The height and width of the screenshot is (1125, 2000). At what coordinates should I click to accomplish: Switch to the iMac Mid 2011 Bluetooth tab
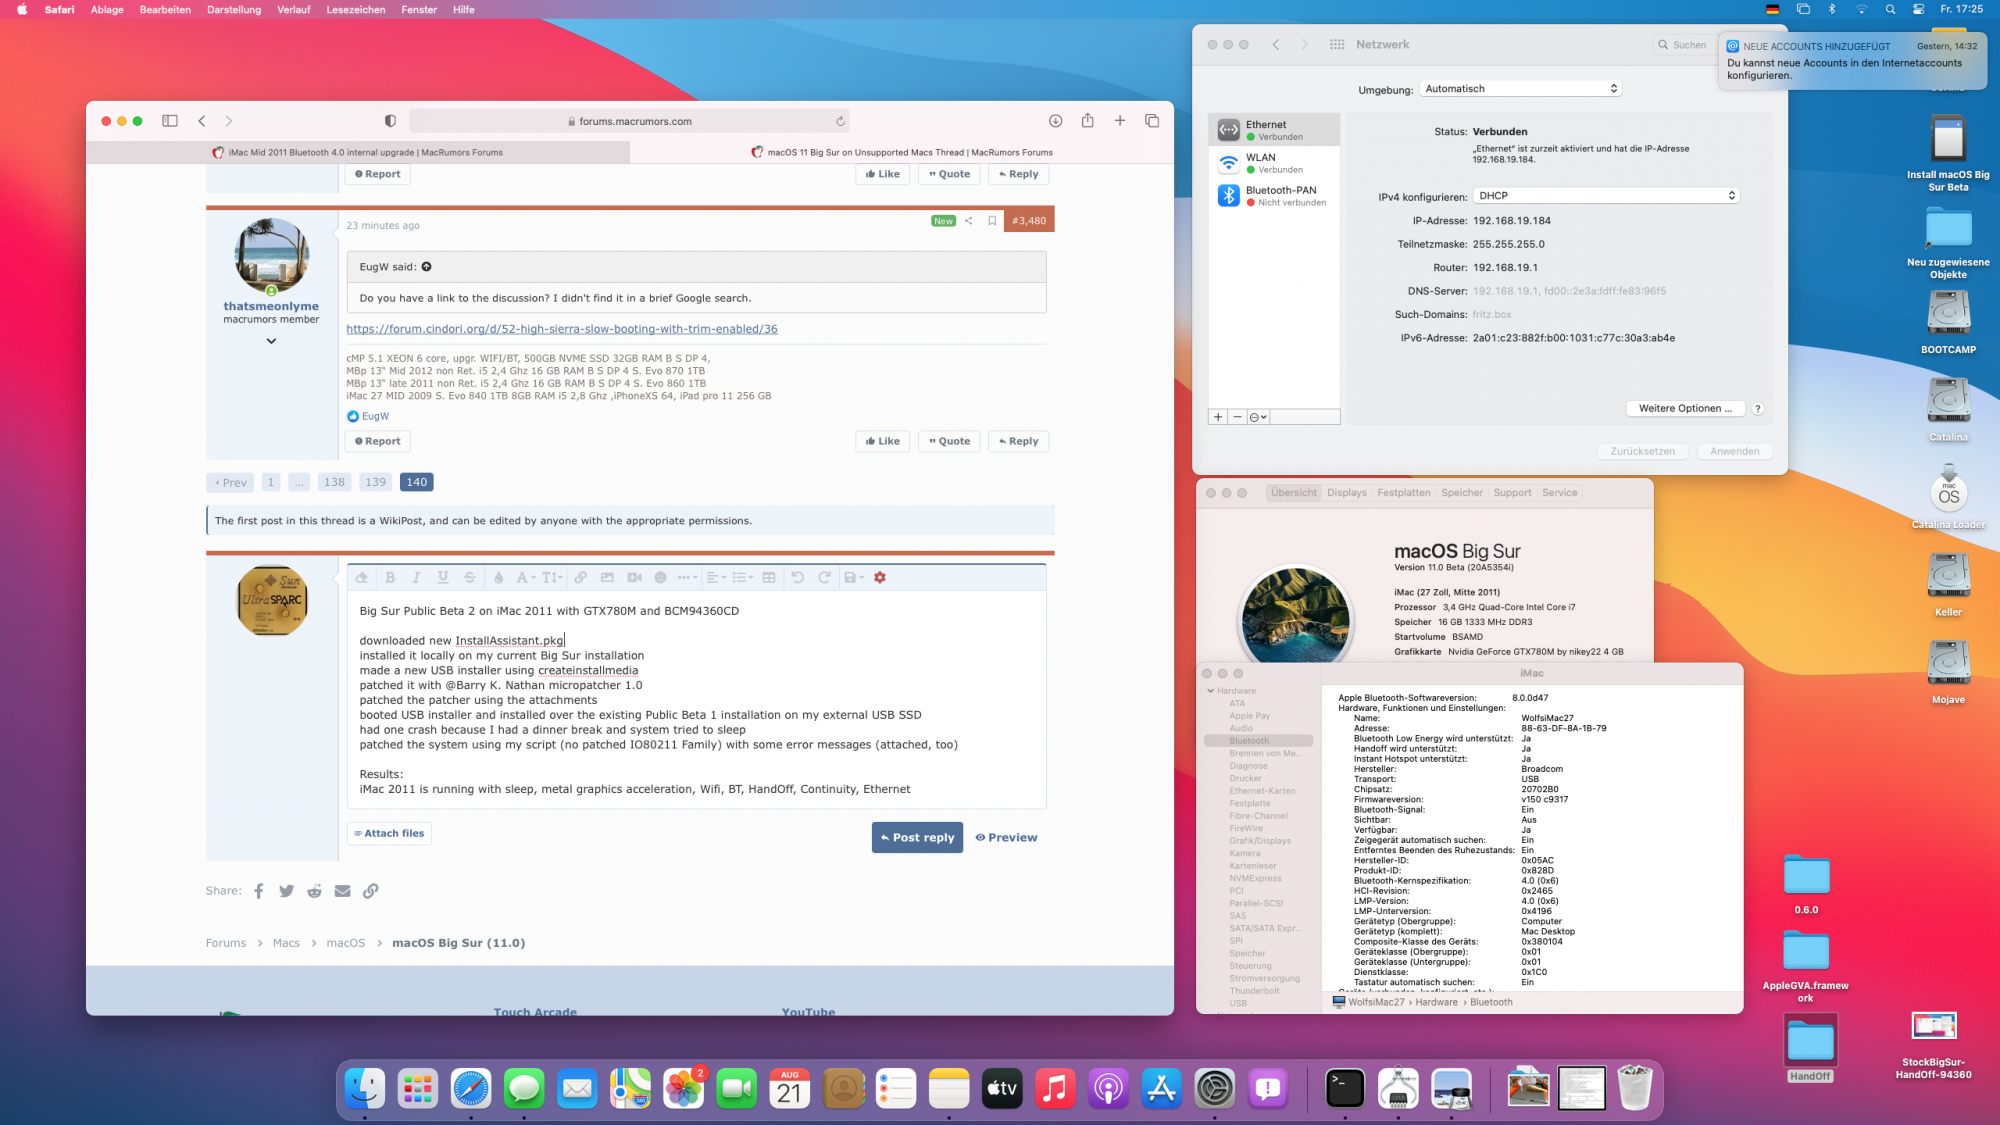pos(358,153)
